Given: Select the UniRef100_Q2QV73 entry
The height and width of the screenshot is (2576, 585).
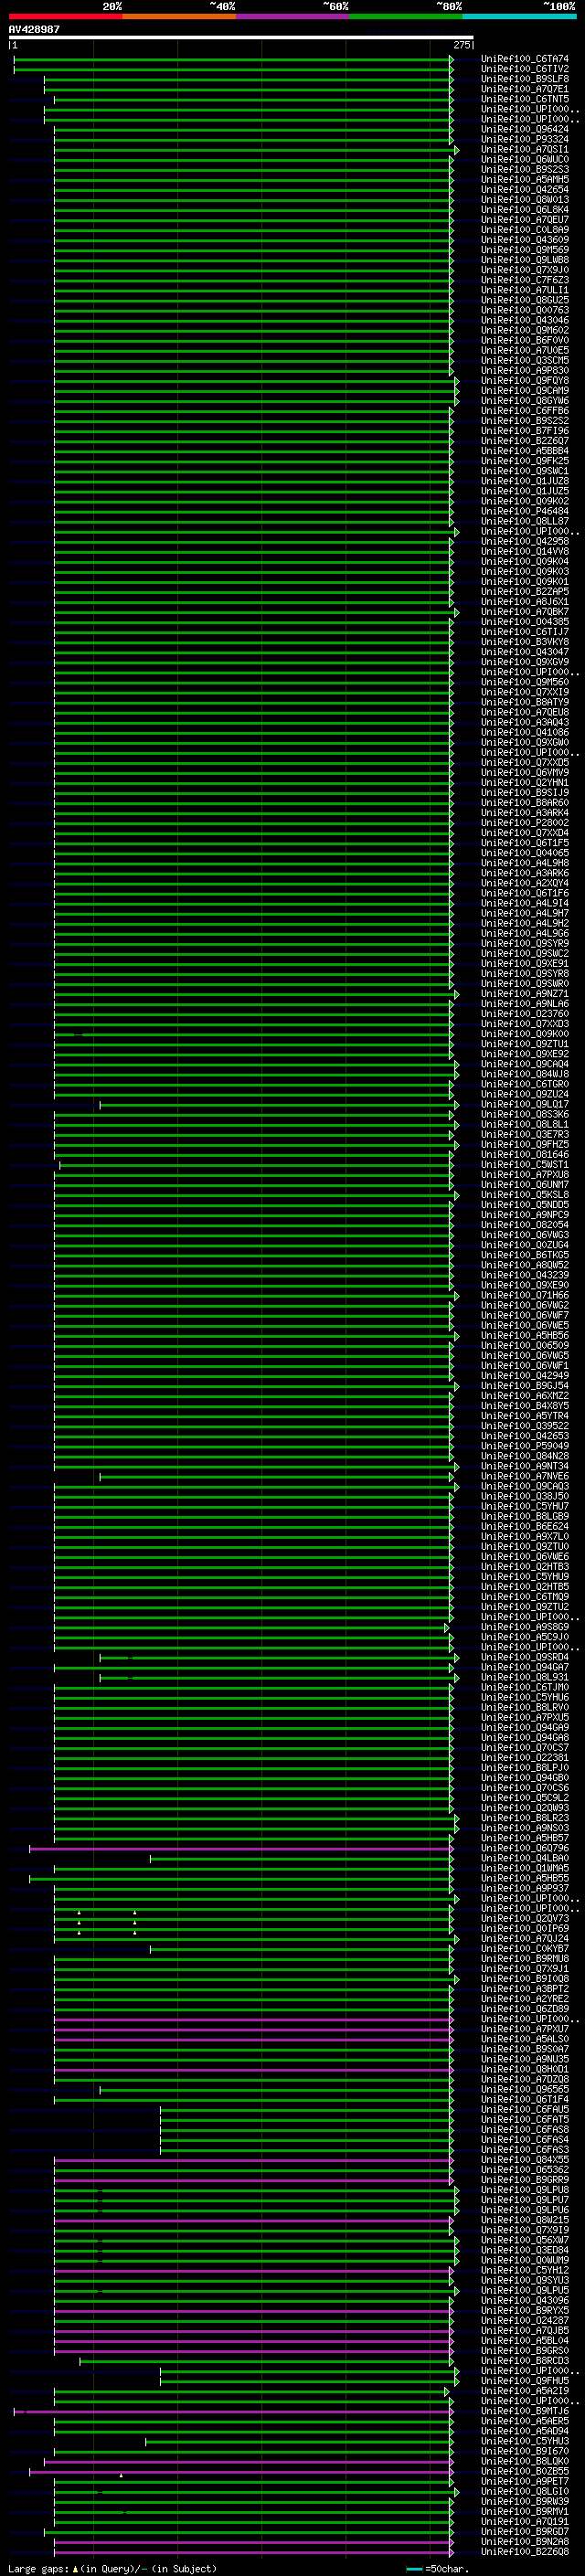Looking at the screenshot, I should 525,1918.
